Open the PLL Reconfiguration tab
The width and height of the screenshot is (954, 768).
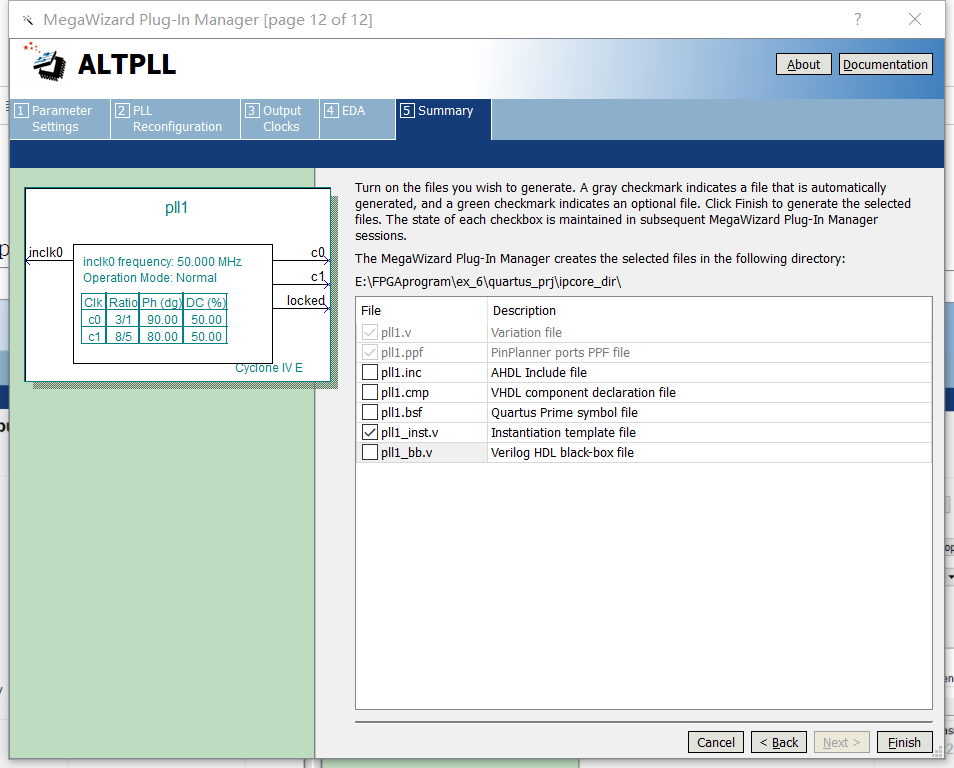175,119
